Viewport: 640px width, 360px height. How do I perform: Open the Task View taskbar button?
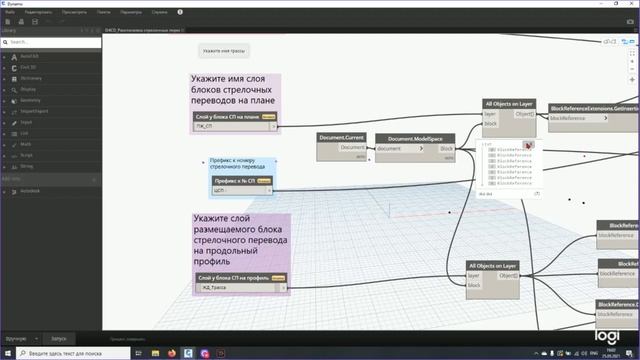[139, 353]
